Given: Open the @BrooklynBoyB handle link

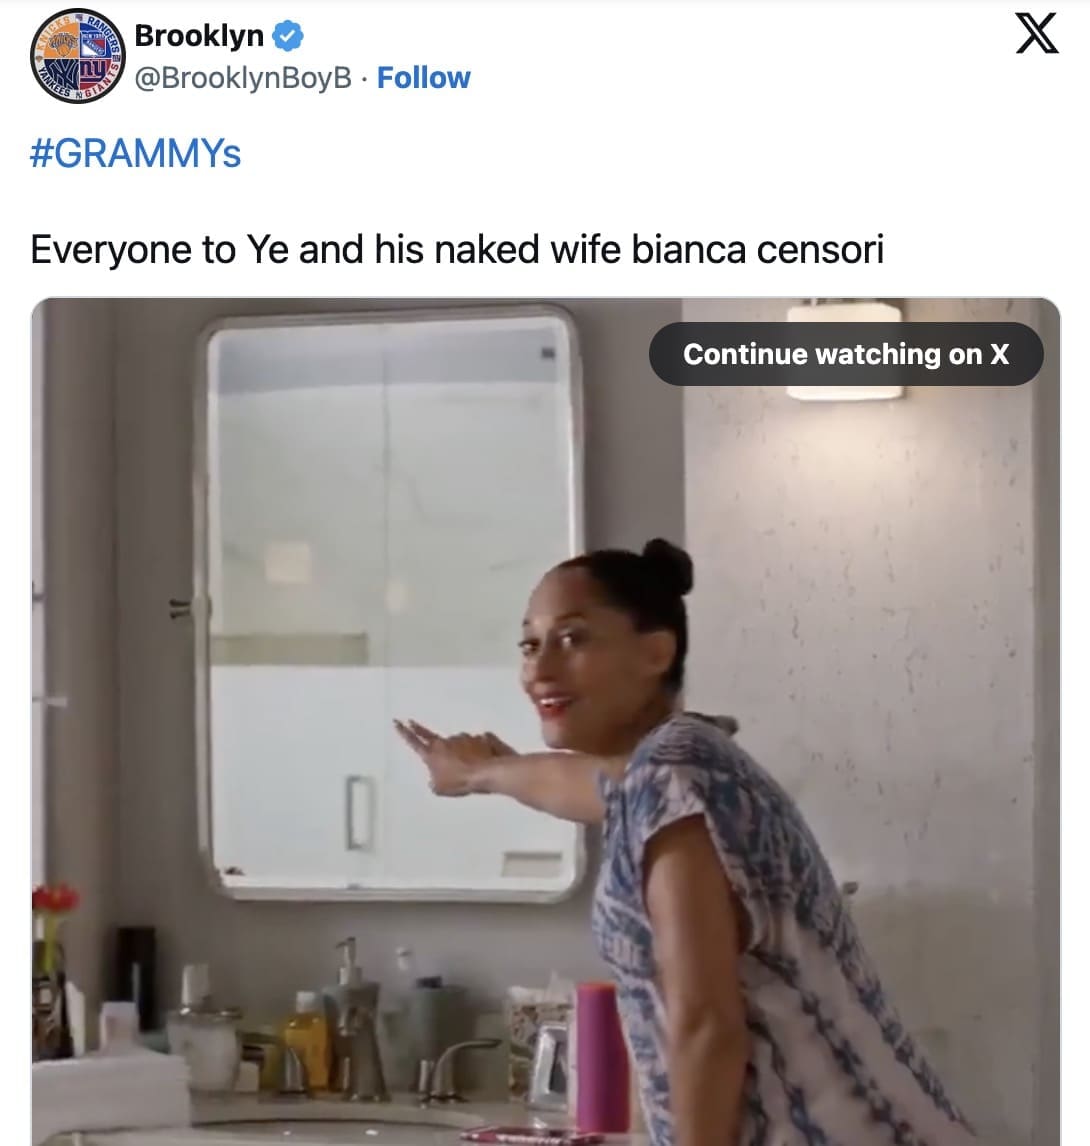Looking at the screenshot, I should (243, 78).
